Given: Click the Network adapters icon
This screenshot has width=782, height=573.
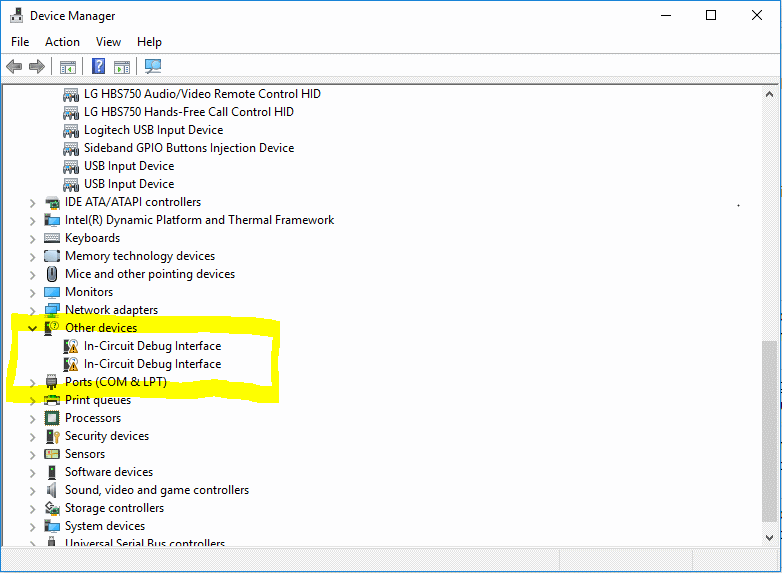Looking at the screenshot, I should click(52, 310).
